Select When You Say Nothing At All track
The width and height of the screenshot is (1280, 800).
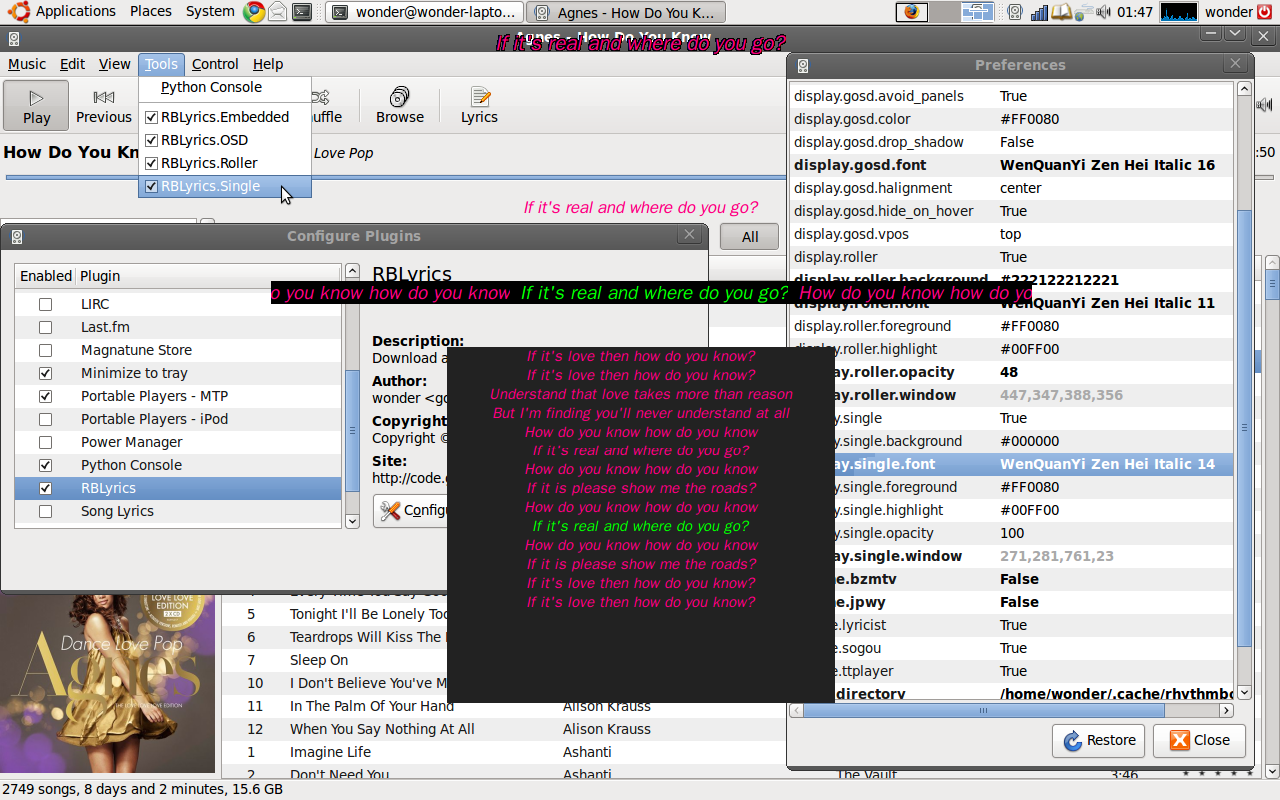[382, 729]
